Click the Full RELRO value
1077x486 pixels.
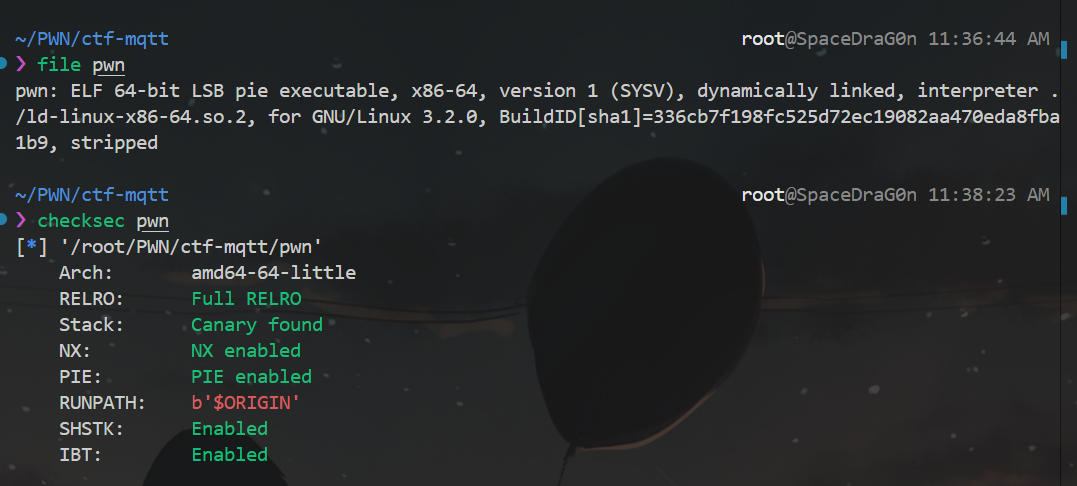coord(246,299)
